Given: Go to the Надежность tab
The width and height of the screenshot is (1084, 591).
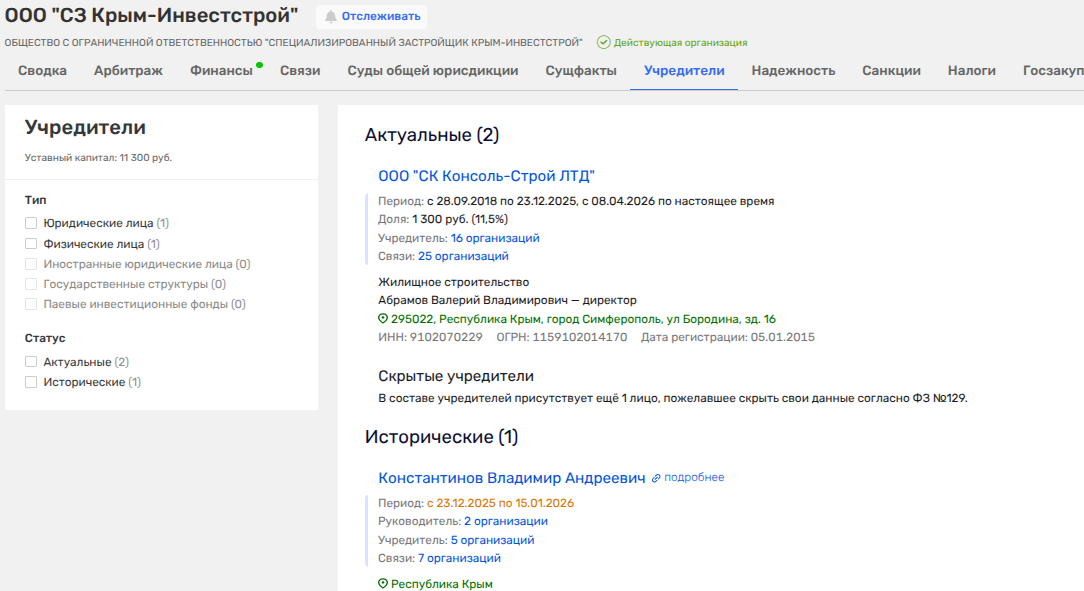Looking at the screenshot, I should 793,71.
